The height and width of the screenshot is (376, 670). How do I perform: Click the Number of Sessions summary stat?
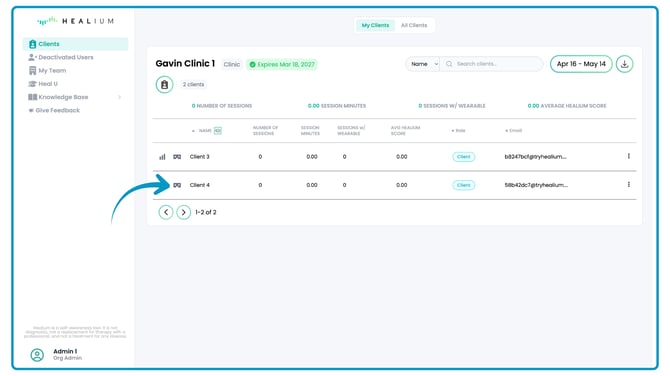coord(222,106)
